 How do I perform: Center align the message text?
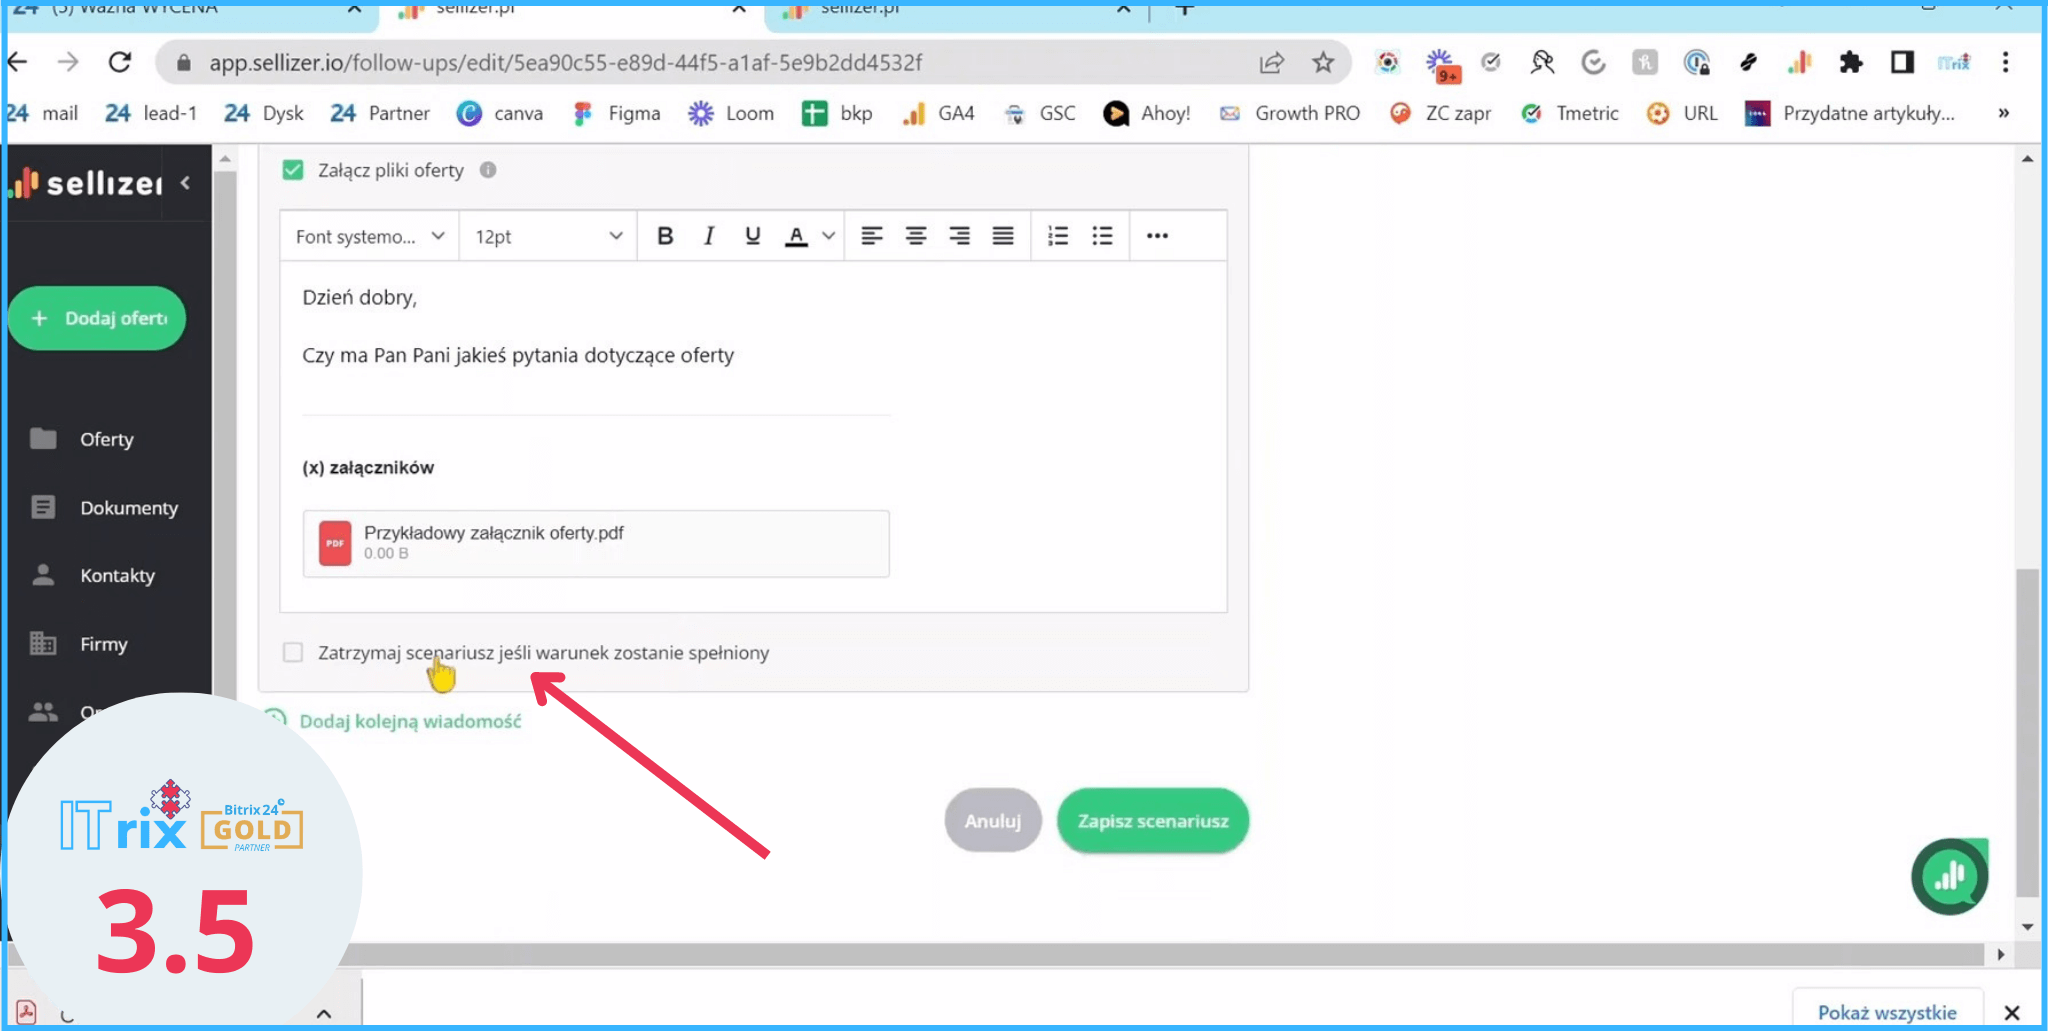pos(915,236)
